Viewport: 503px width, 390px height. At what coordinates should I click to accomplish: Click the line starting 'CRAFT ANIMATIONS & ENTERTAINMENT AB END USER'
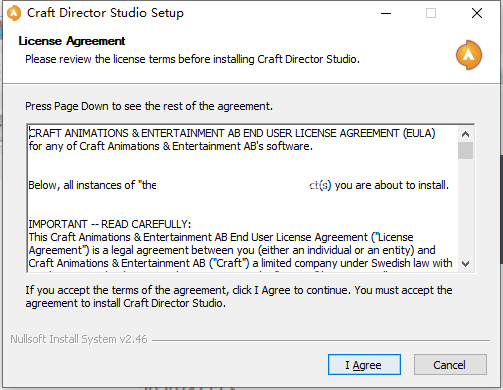pos(232,133)
